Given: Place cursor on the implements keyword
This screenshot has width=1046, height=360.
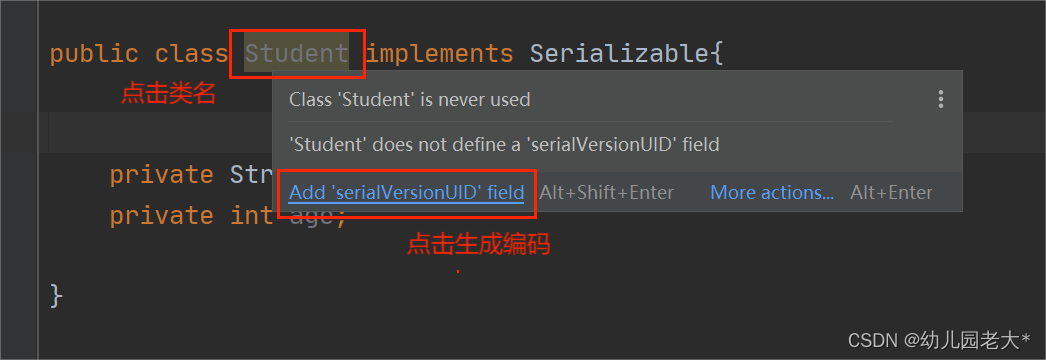Looking at the screenshot, I should (x=439, y=55).
